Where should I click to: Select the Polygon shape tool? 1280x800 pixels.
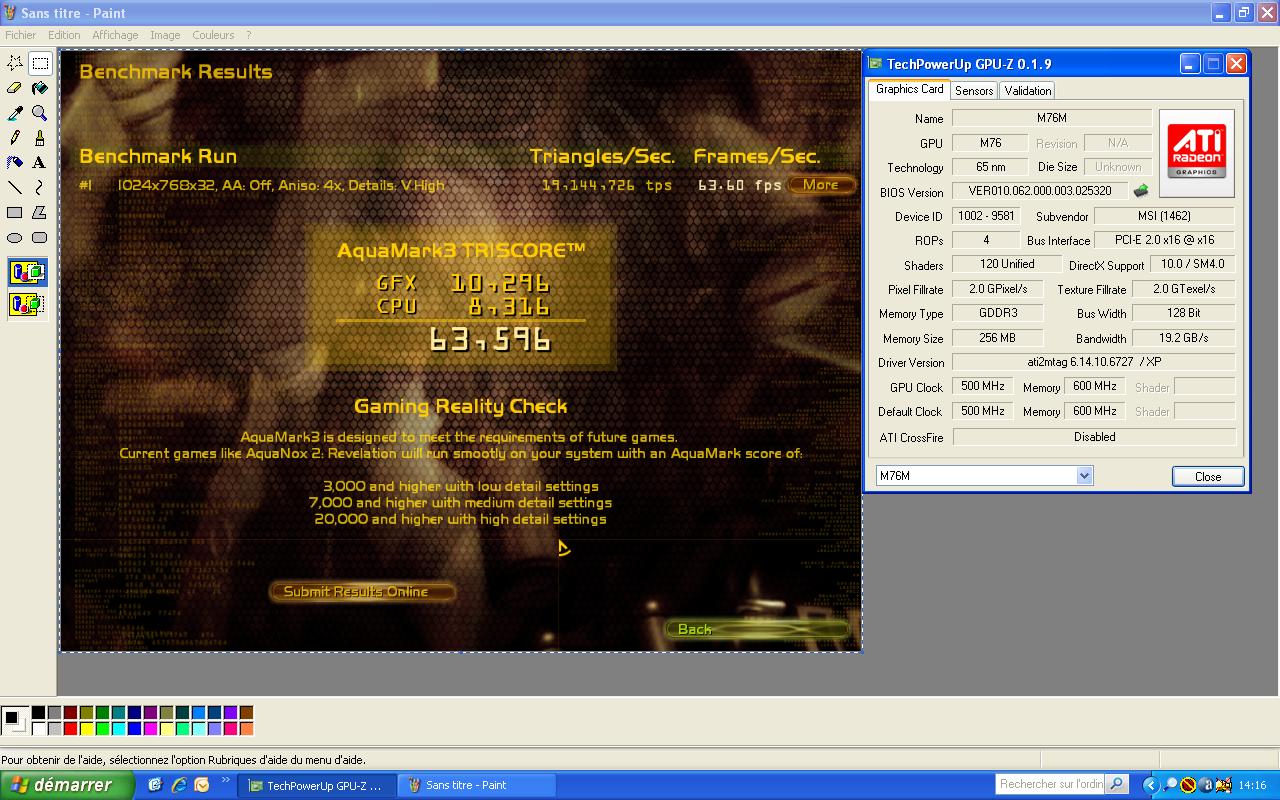40,212
